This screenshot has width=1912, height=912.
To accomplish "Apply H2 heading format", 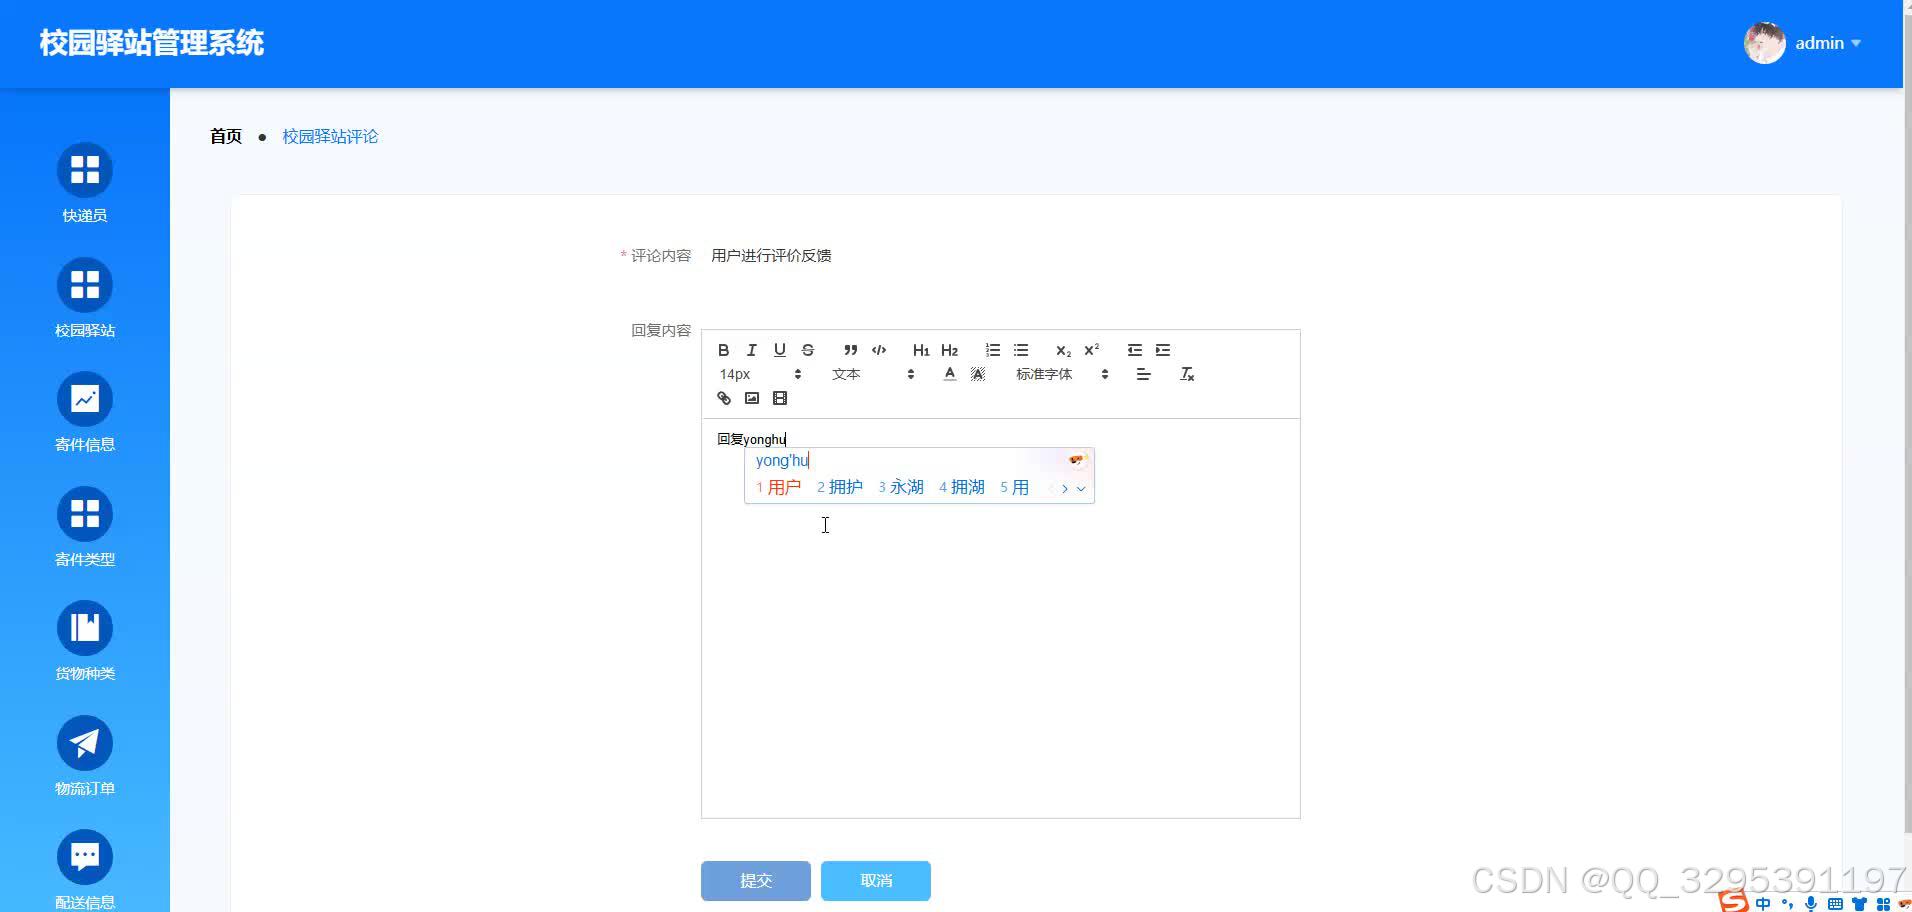I will point(950,350).
